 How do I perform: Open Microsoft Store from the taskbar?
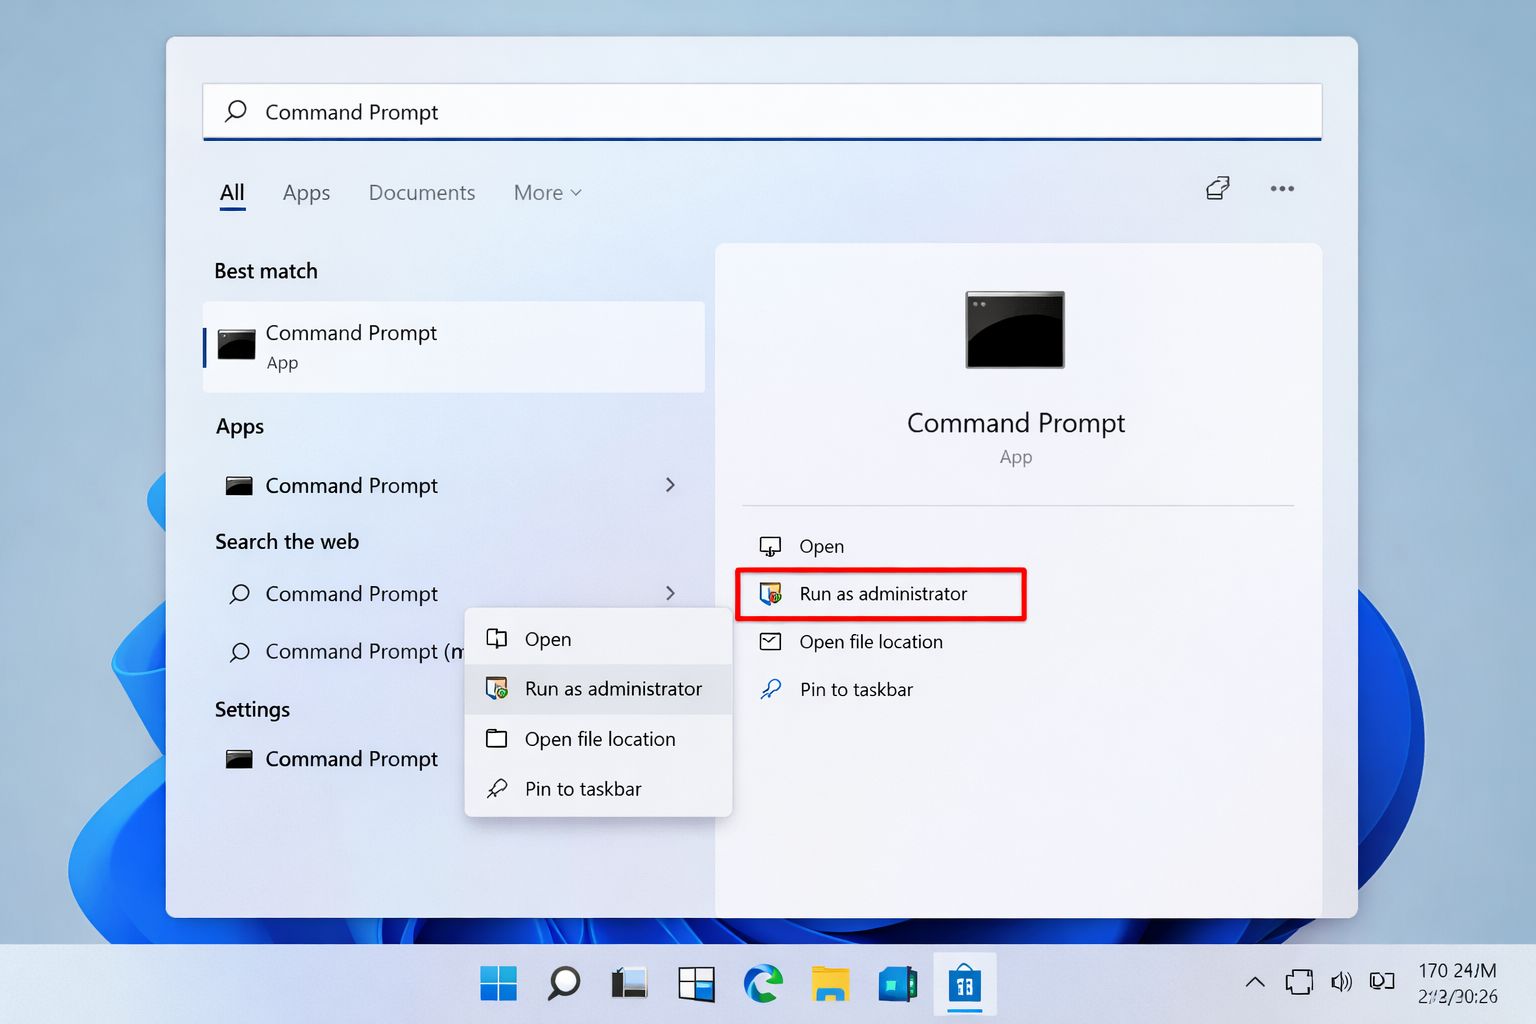pyautogui.click(x=964, y=984)
